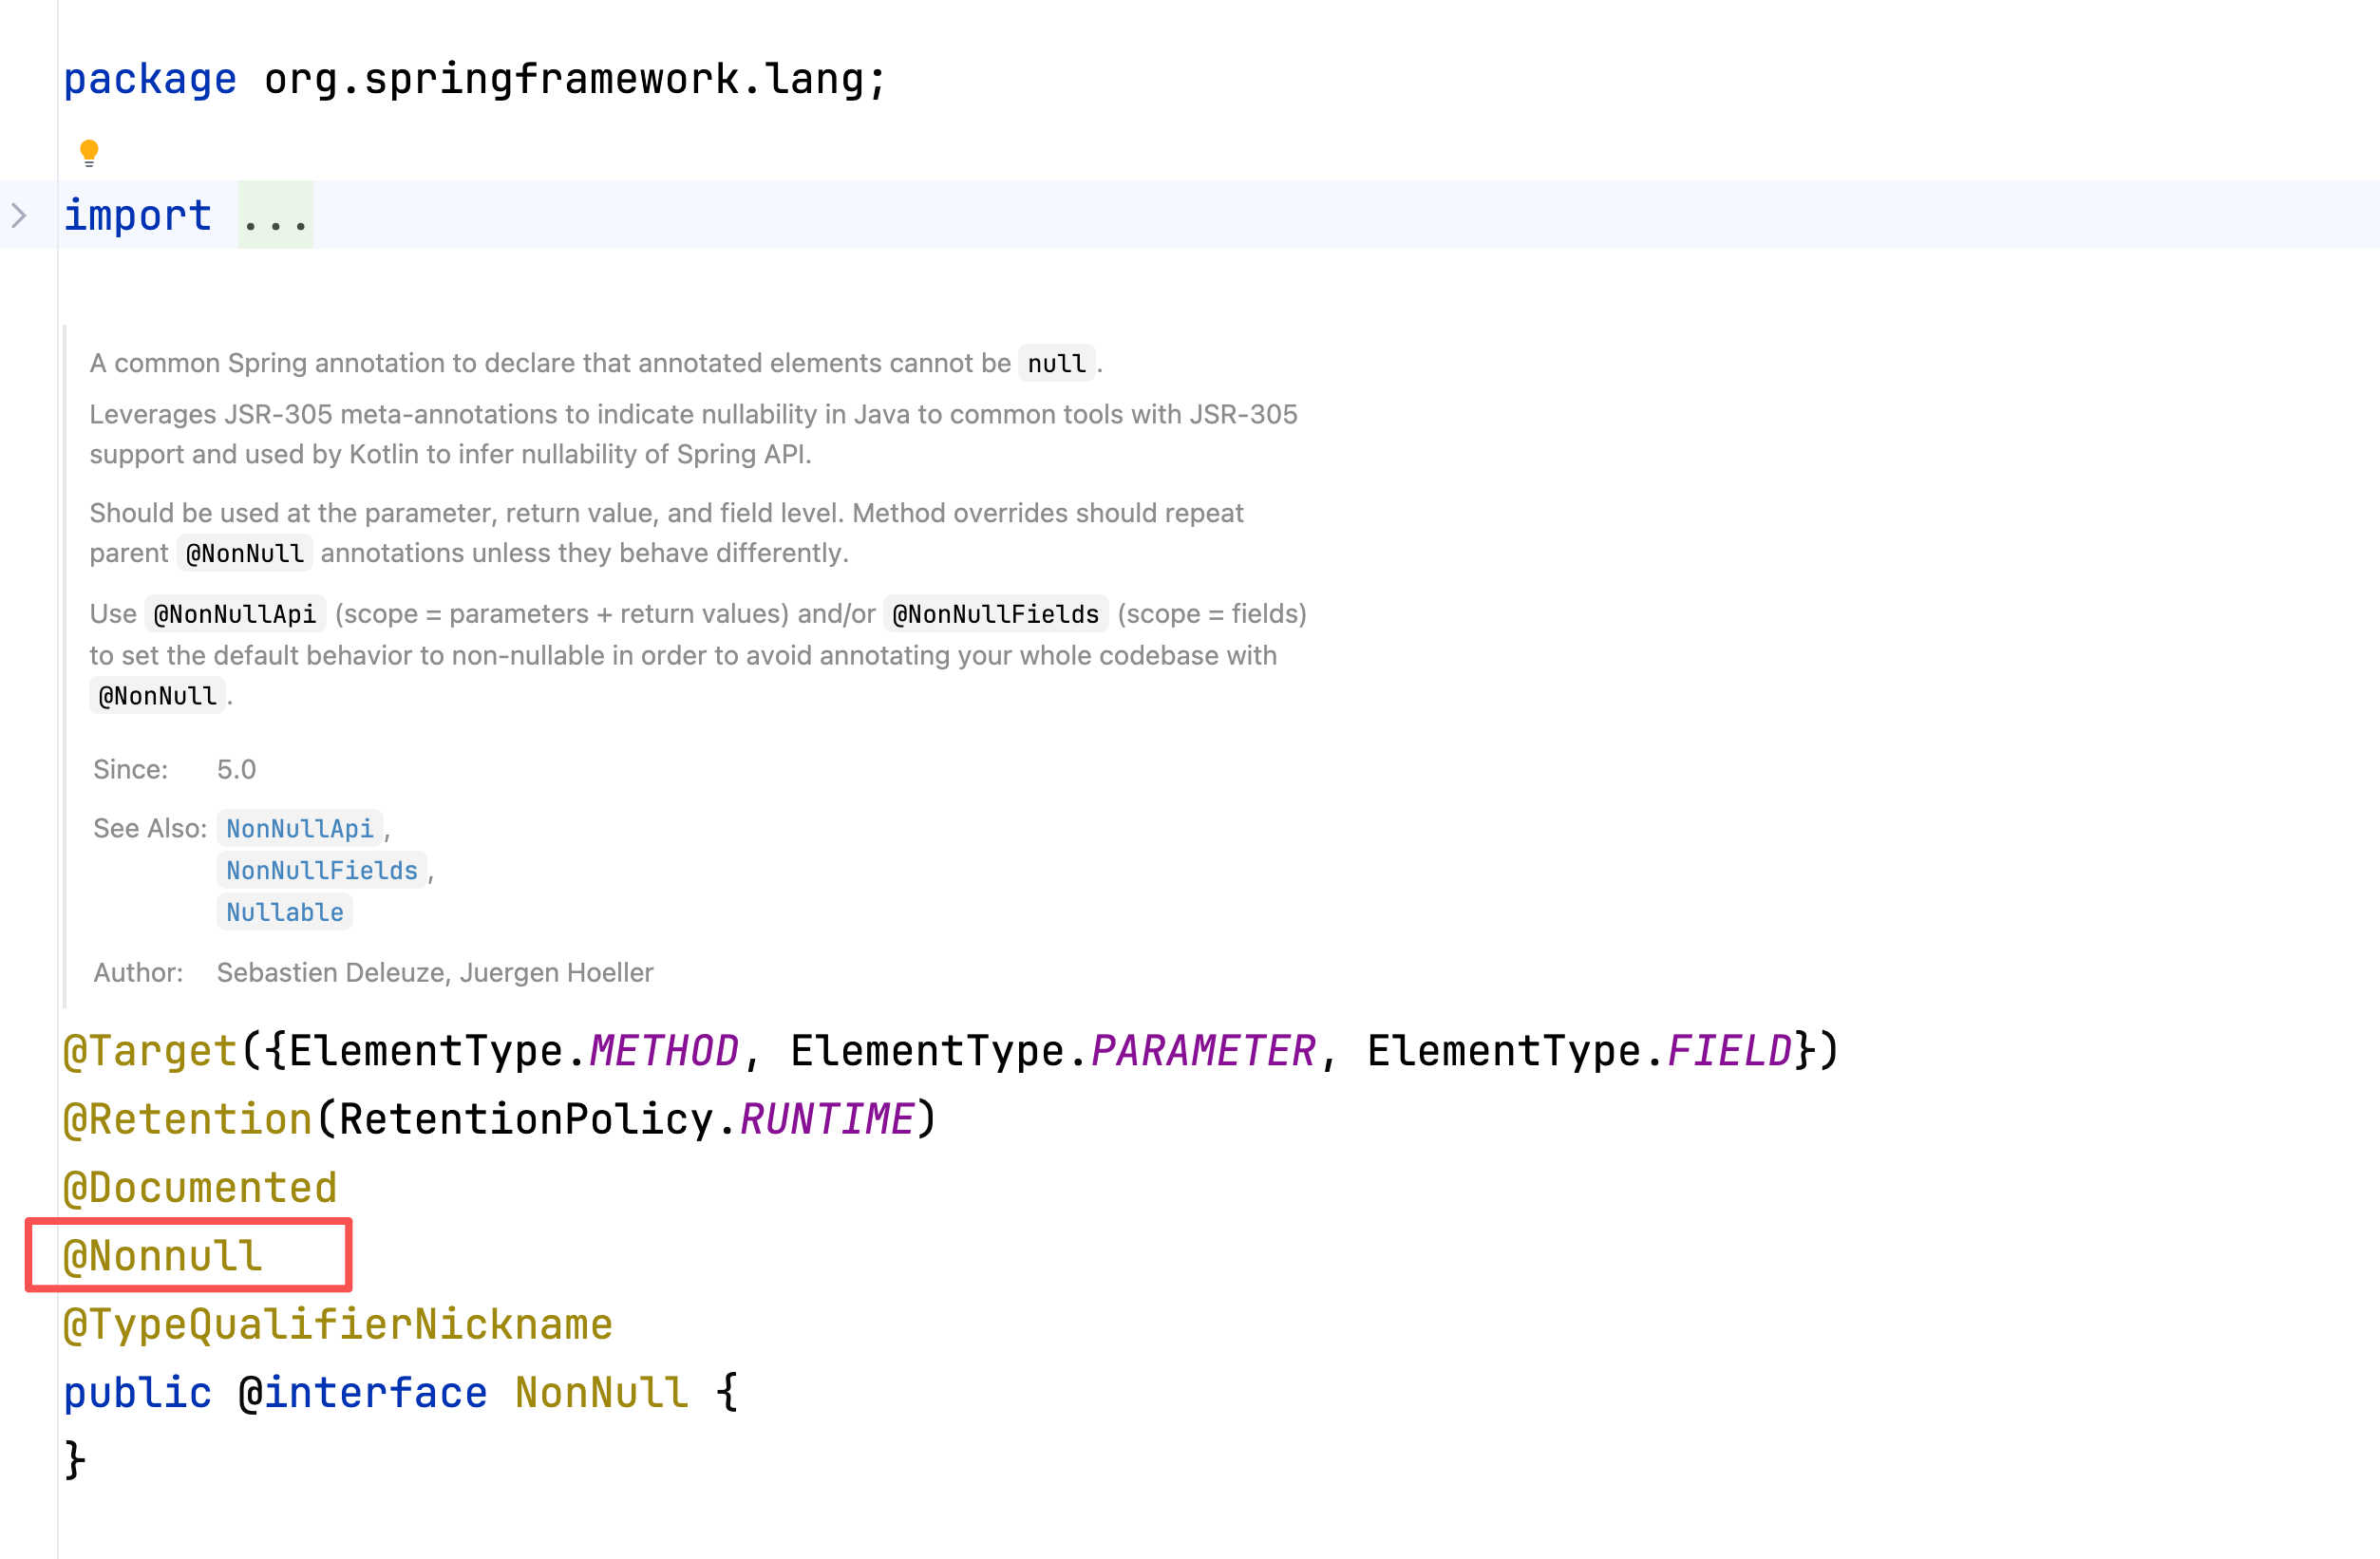The height and width of the screenshot is (1559, 2380).
Task: Click the @Nonnull annotation in red box
Action: 162,1256
